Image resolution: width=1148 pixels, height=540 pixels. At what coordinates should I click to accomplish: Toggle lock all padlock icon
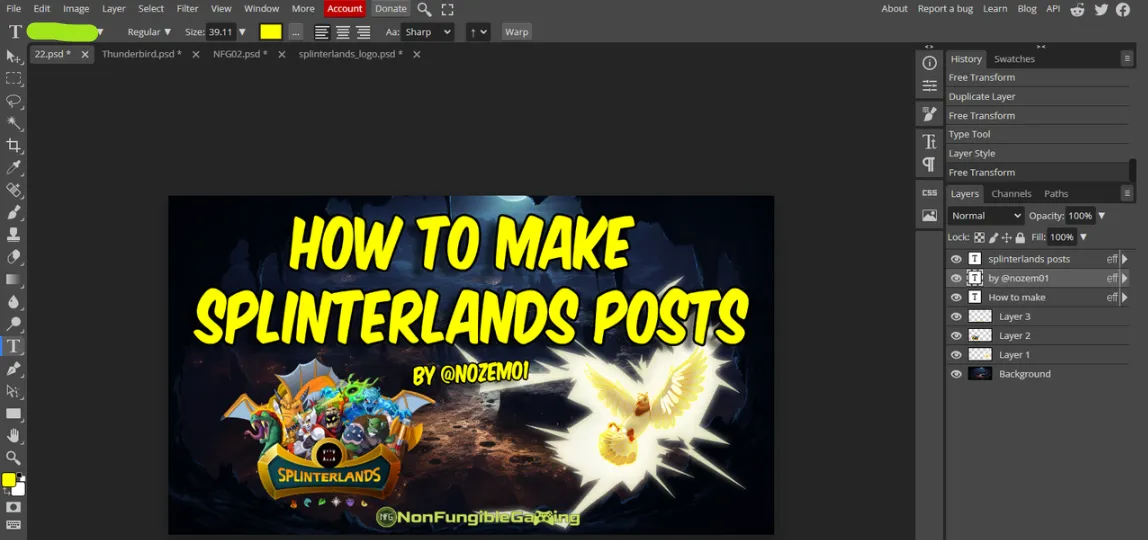tap(1020, 237)
